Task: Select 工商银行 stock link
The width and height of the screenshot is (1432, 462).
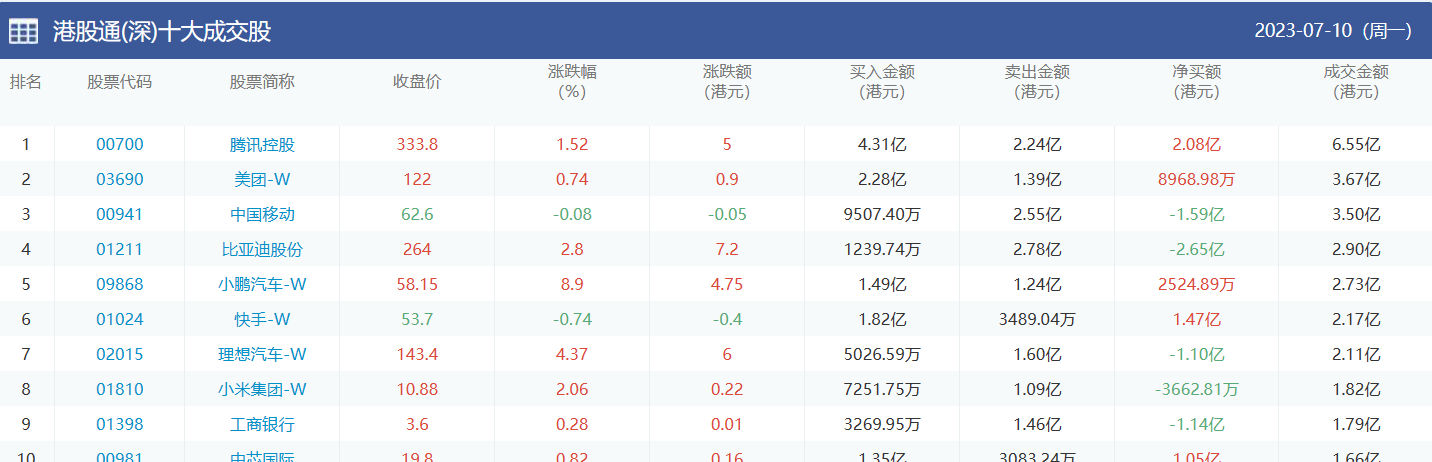Action: [262, 424]
